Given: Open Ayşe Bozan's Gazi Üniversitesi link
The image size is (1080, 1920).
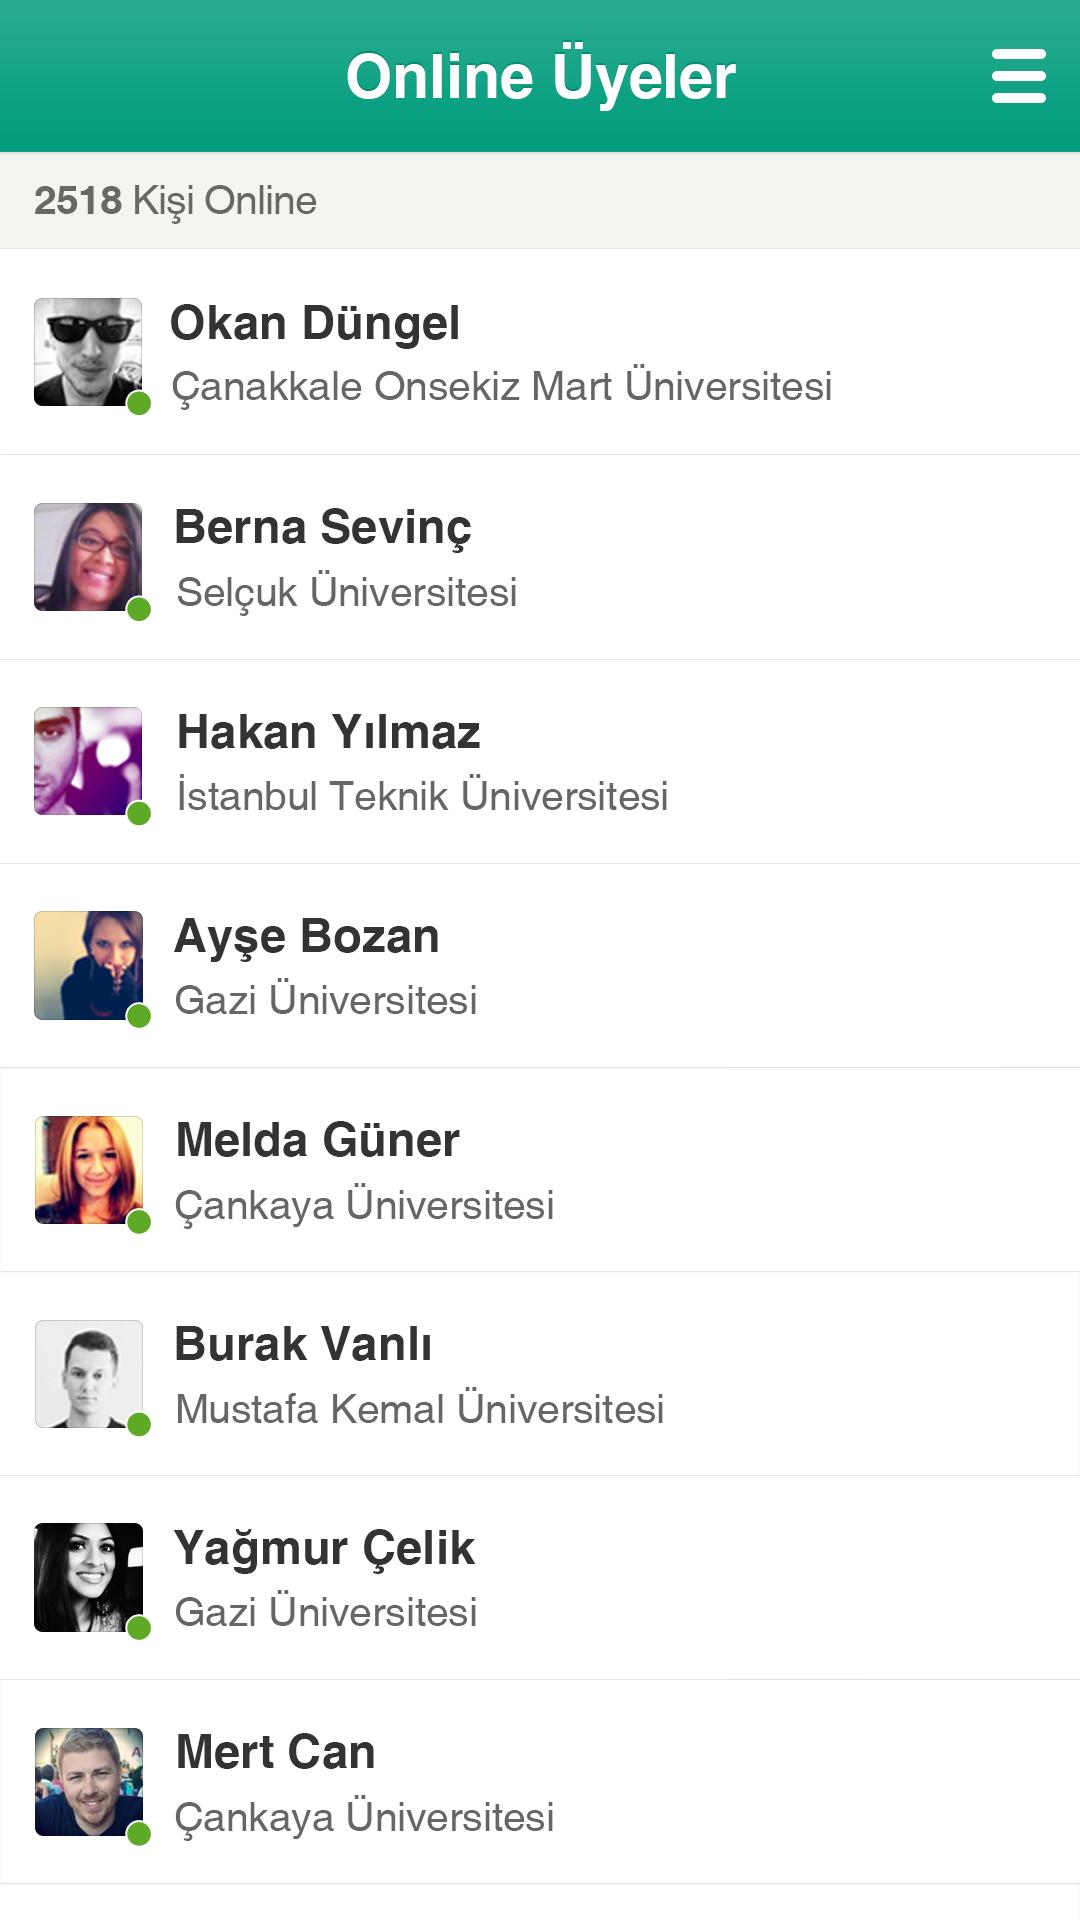Looking at the screenshot, I should (327, 997).
